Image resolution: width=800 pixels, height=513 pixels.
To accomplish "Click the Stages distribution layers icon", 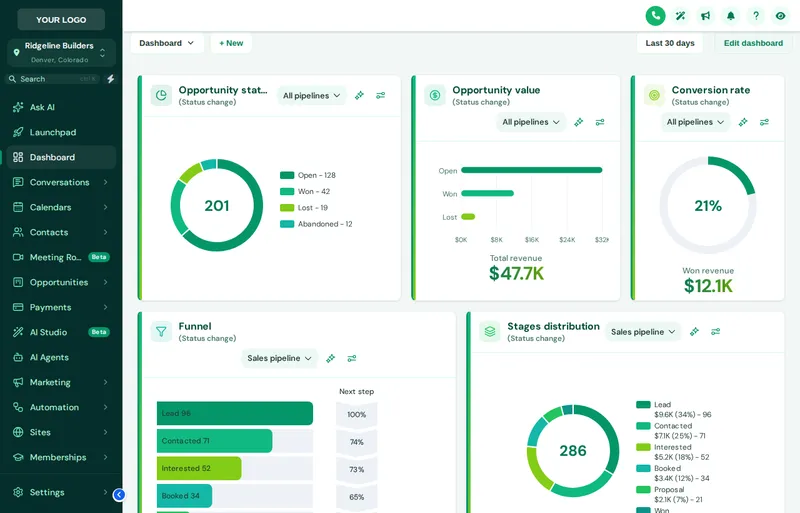I will [x=490, y=332].
